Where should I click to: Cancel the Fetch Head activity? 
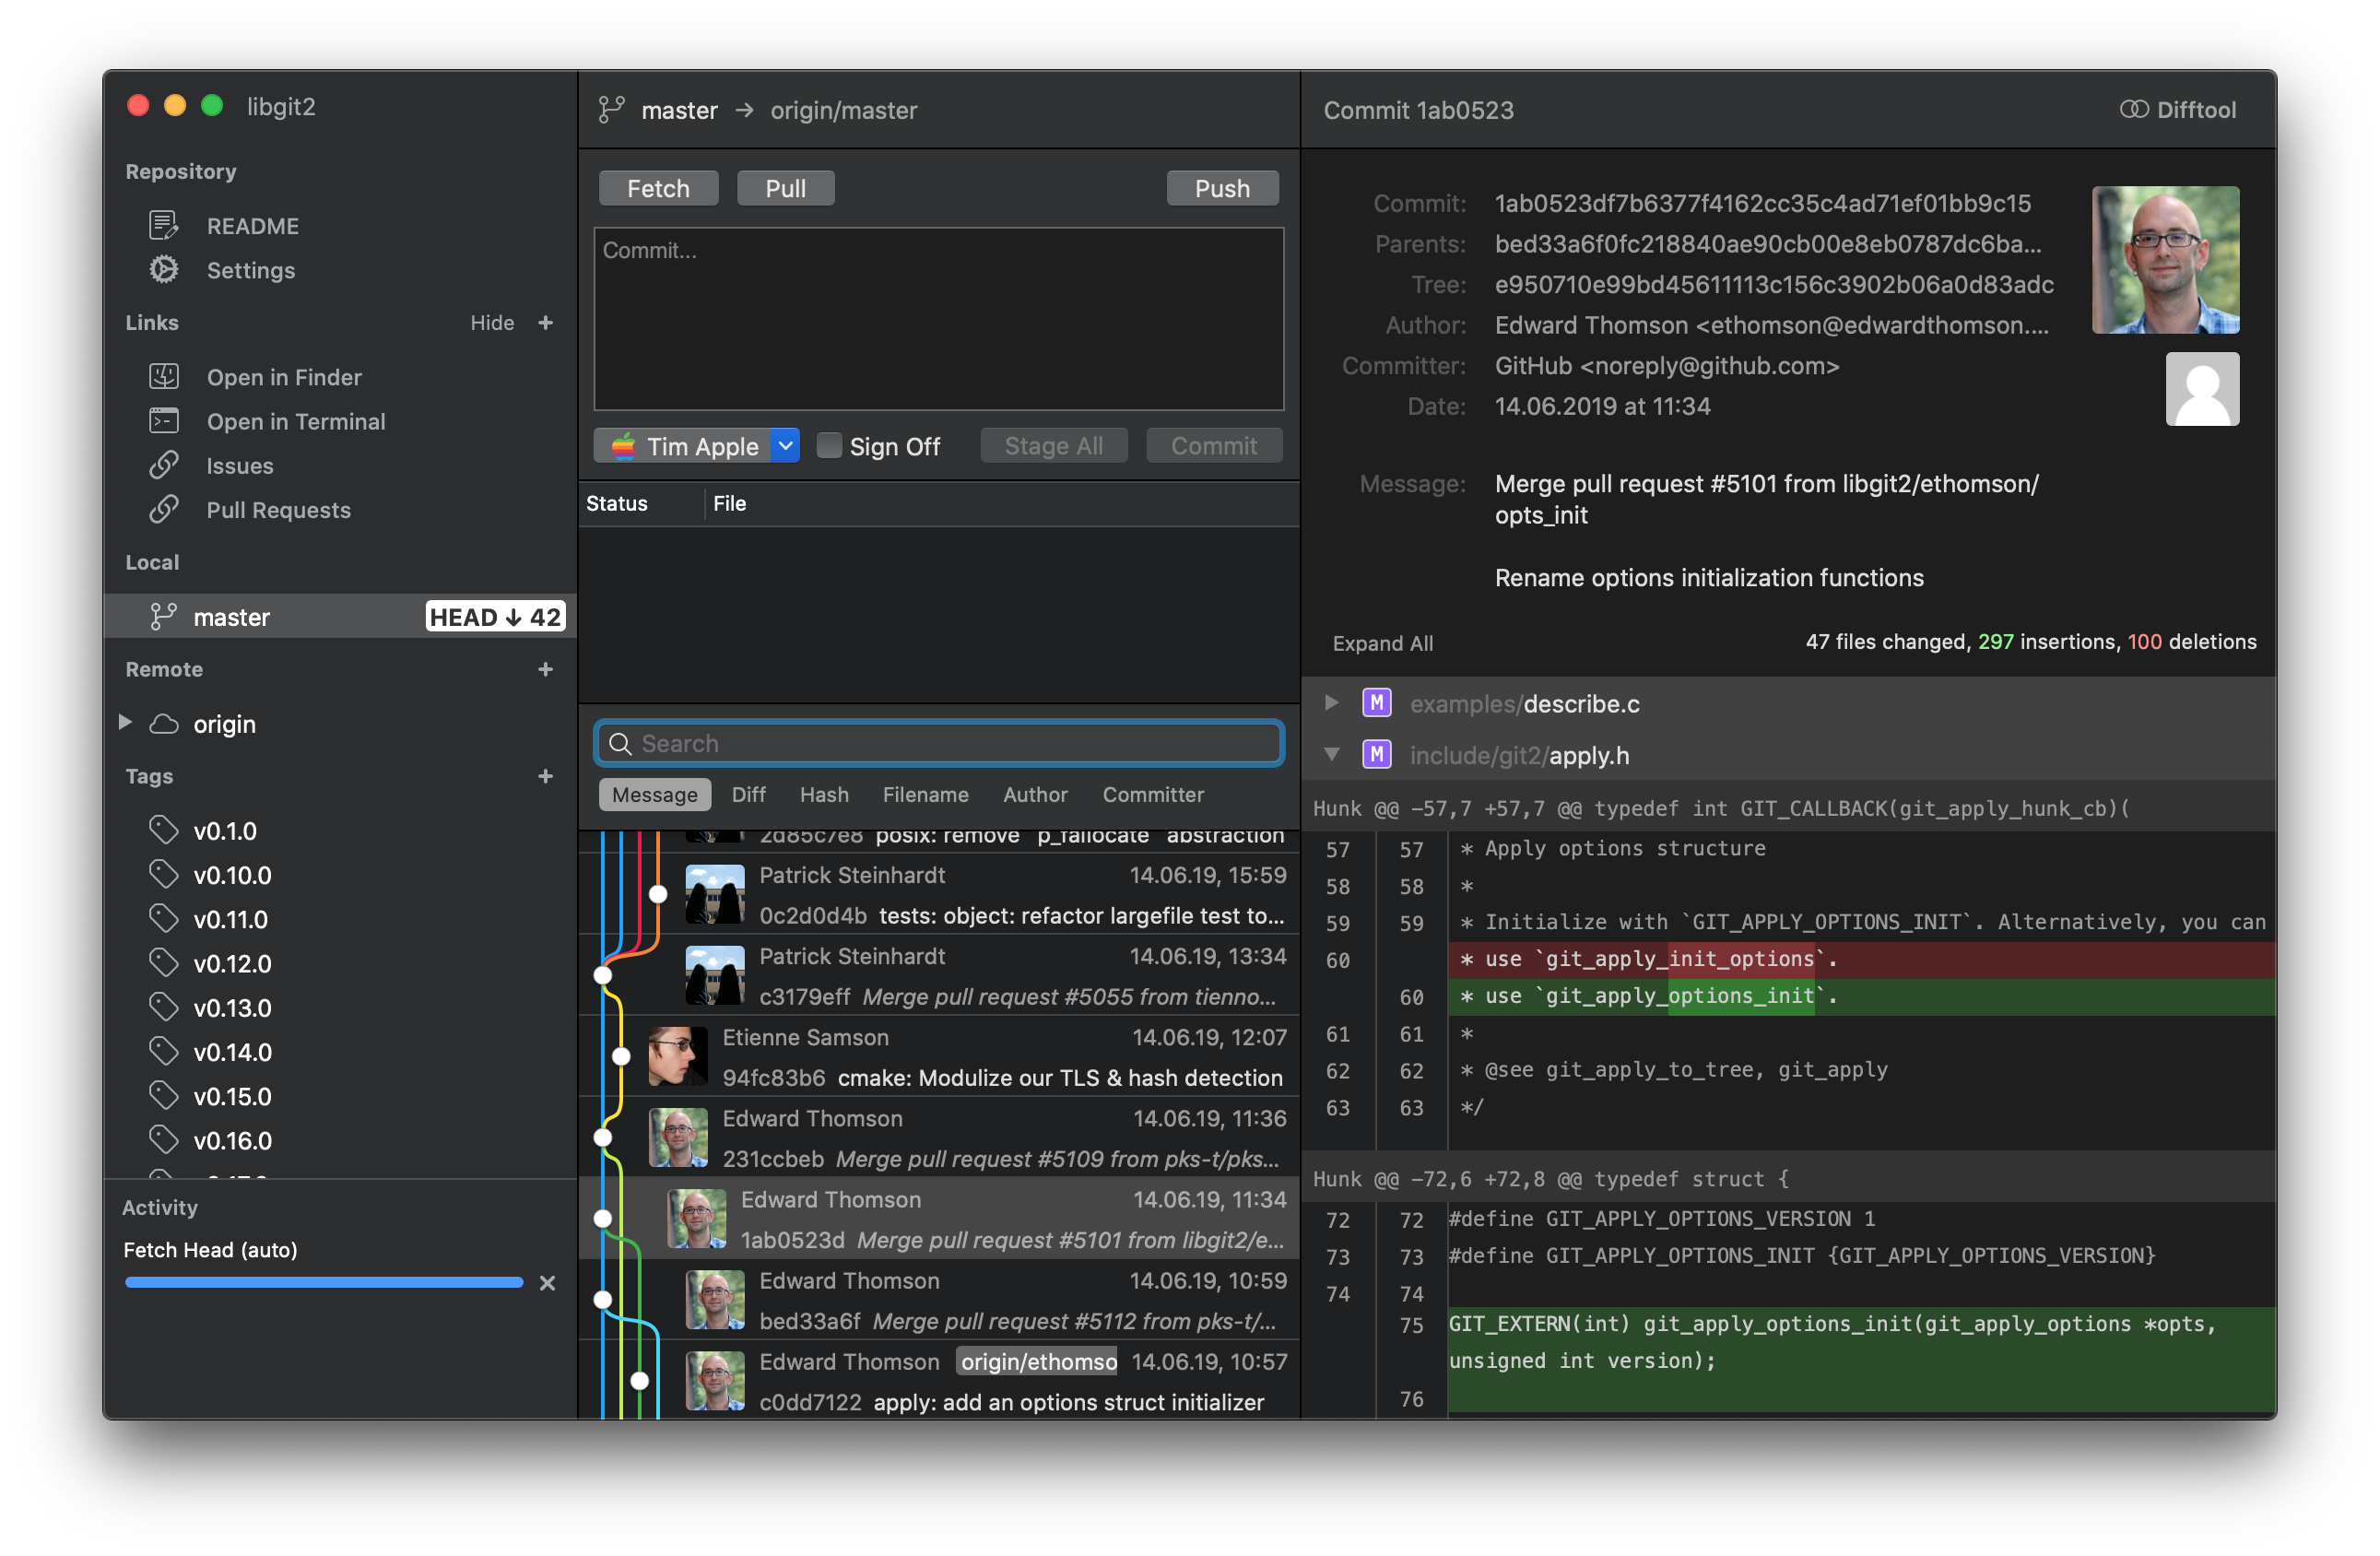[547, 1283]
